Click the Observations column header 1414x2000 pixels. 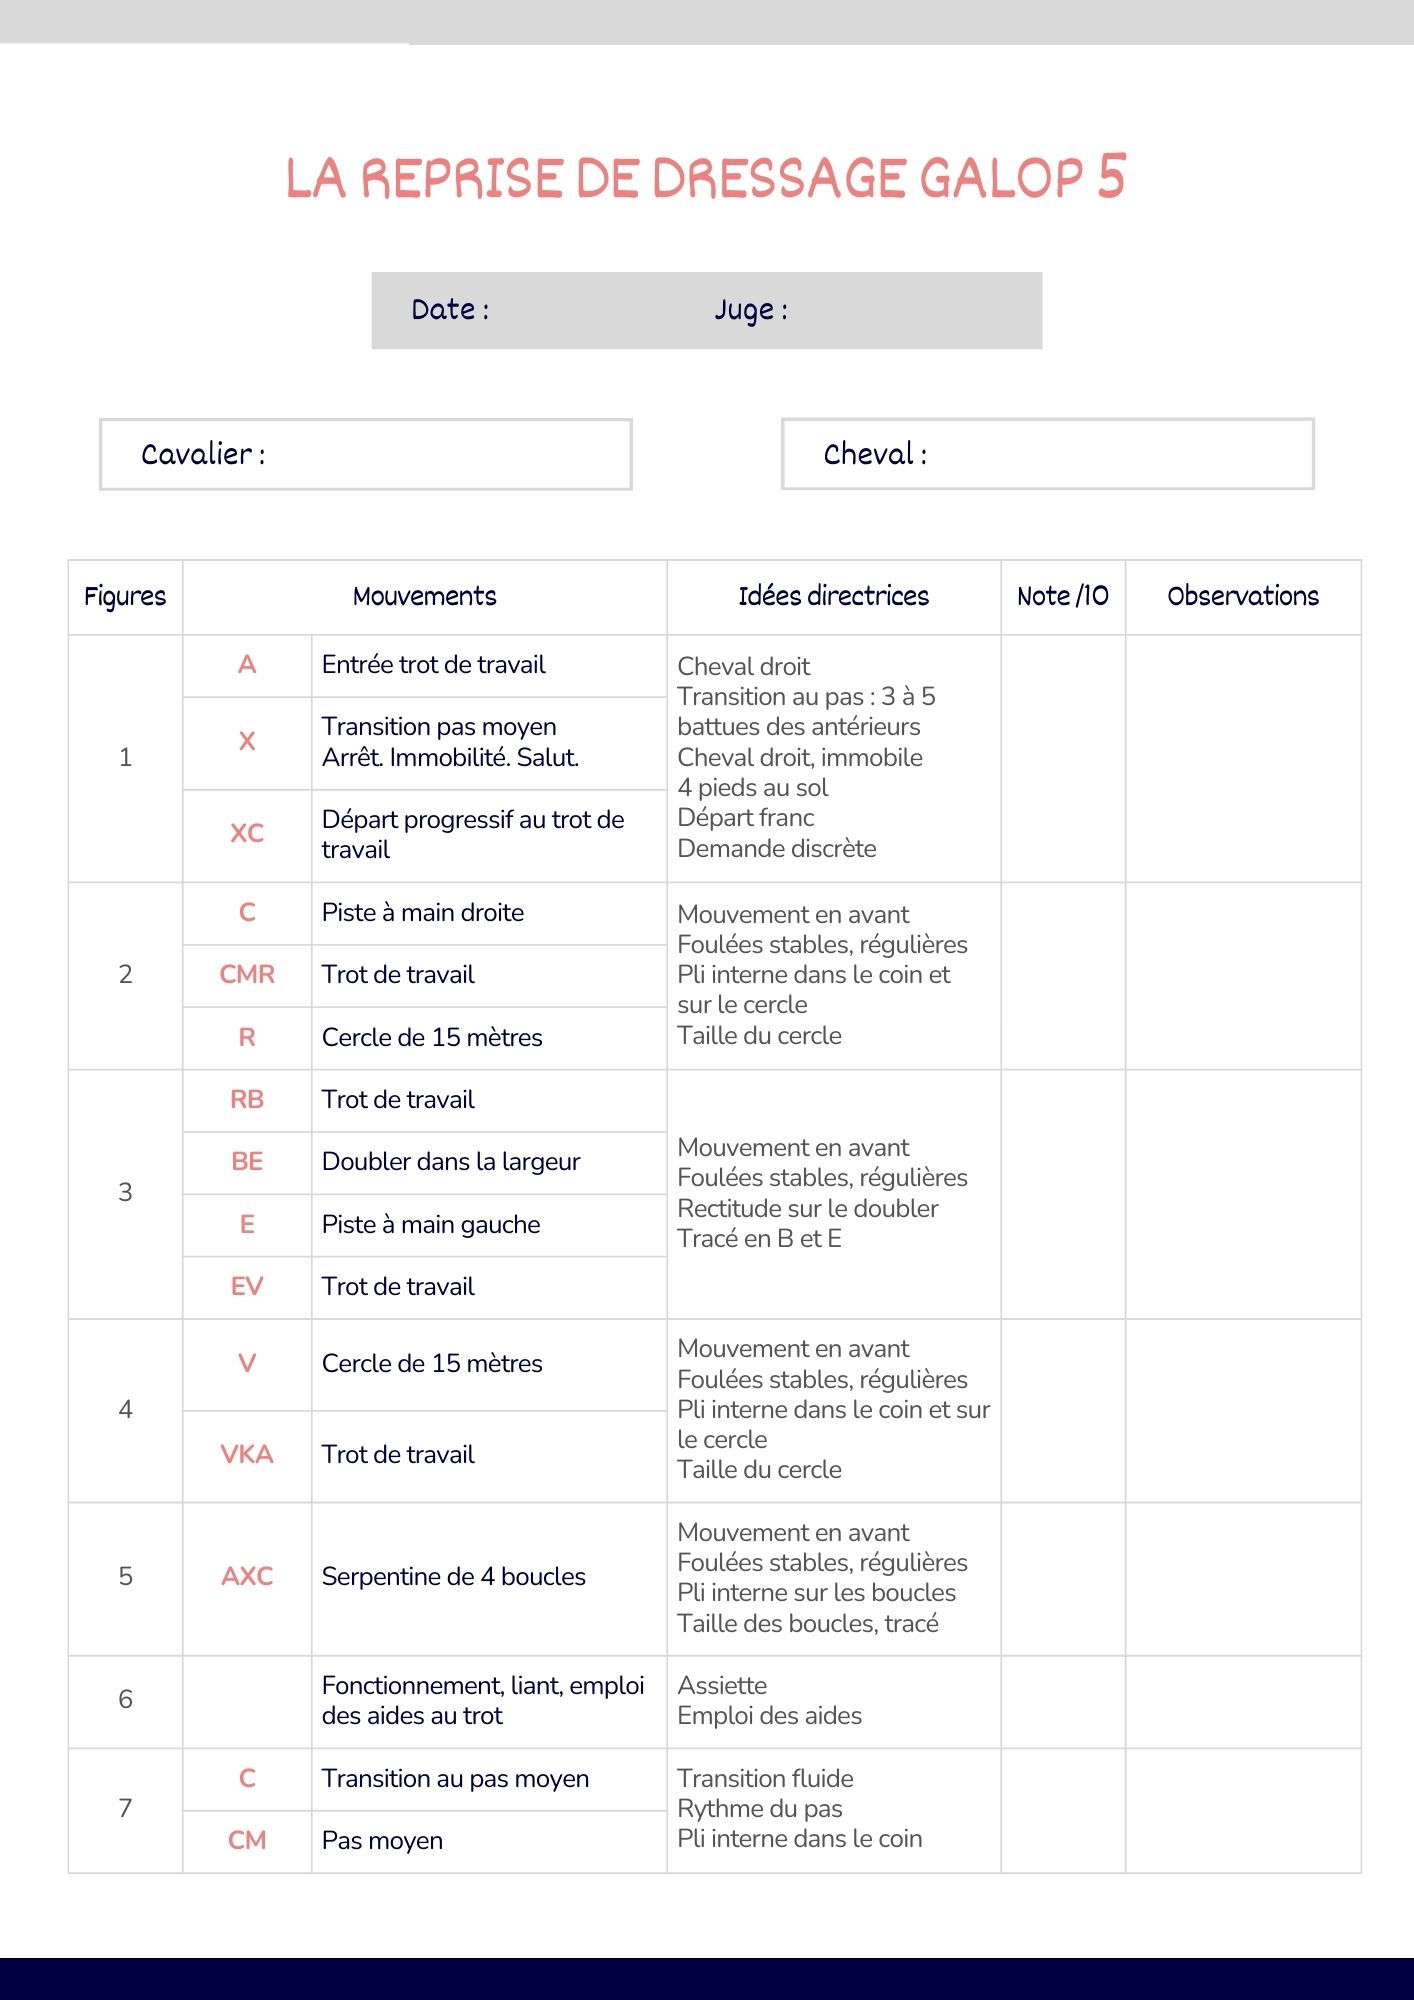tap(1242, 597)
